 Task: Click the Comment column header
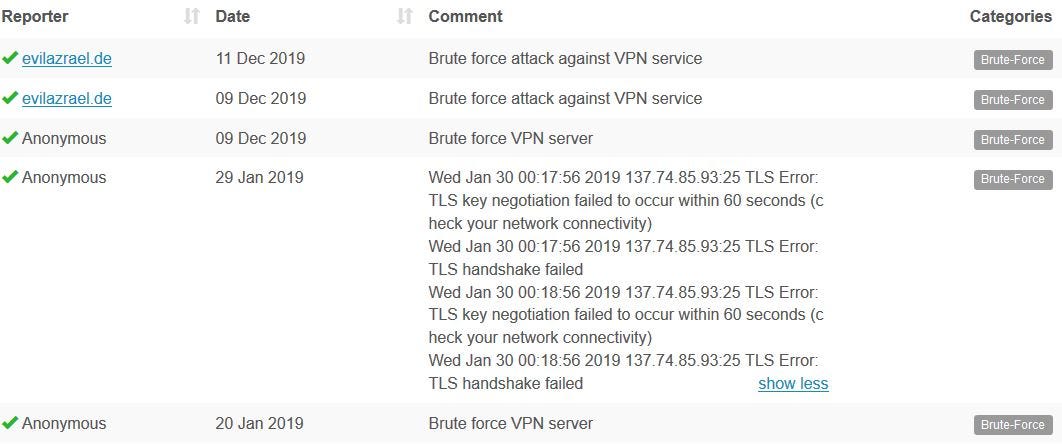(465, 16)
